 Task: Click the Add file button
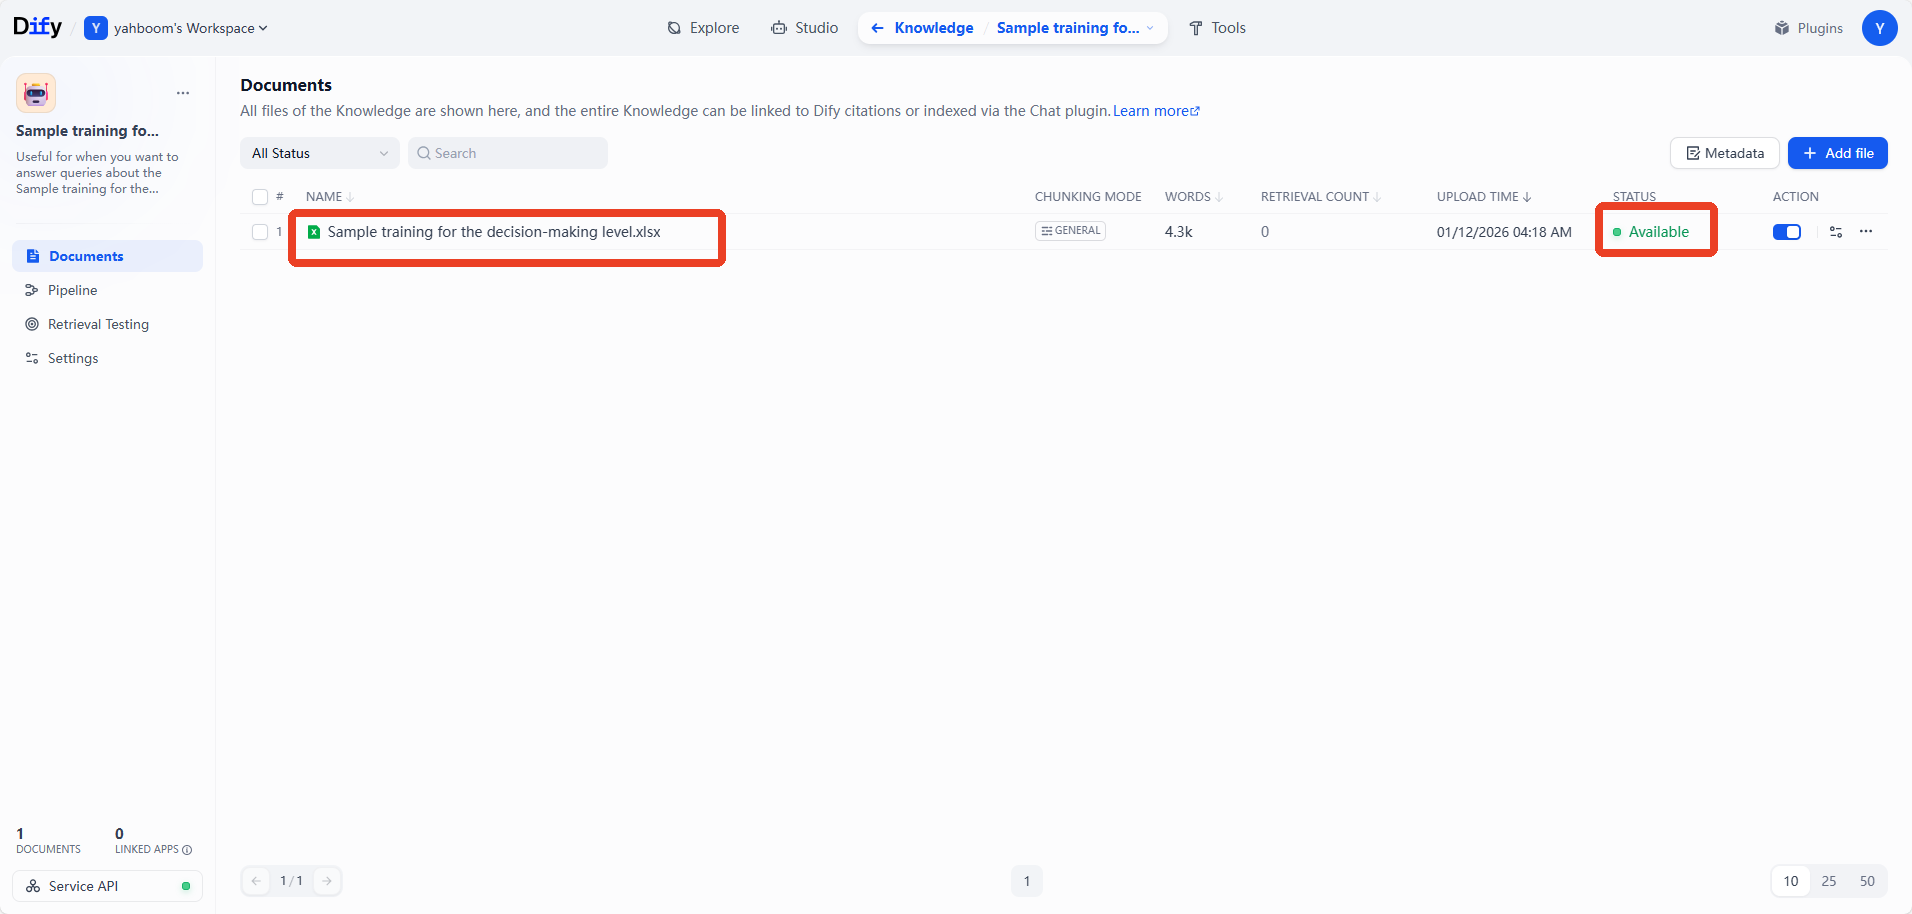[1837, 153]
